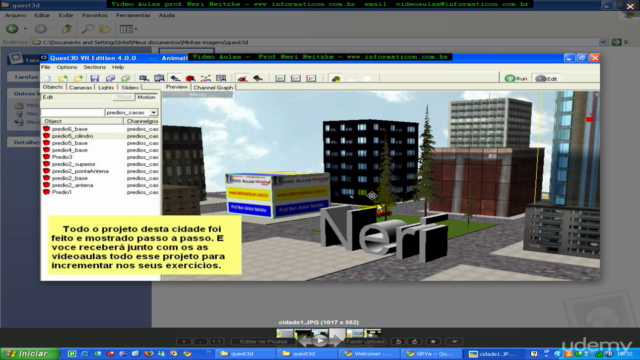This screenshot has width=640, height=360.
Task: Click the cidade1.JP... taskbar button
Action: tap(494, 354)
